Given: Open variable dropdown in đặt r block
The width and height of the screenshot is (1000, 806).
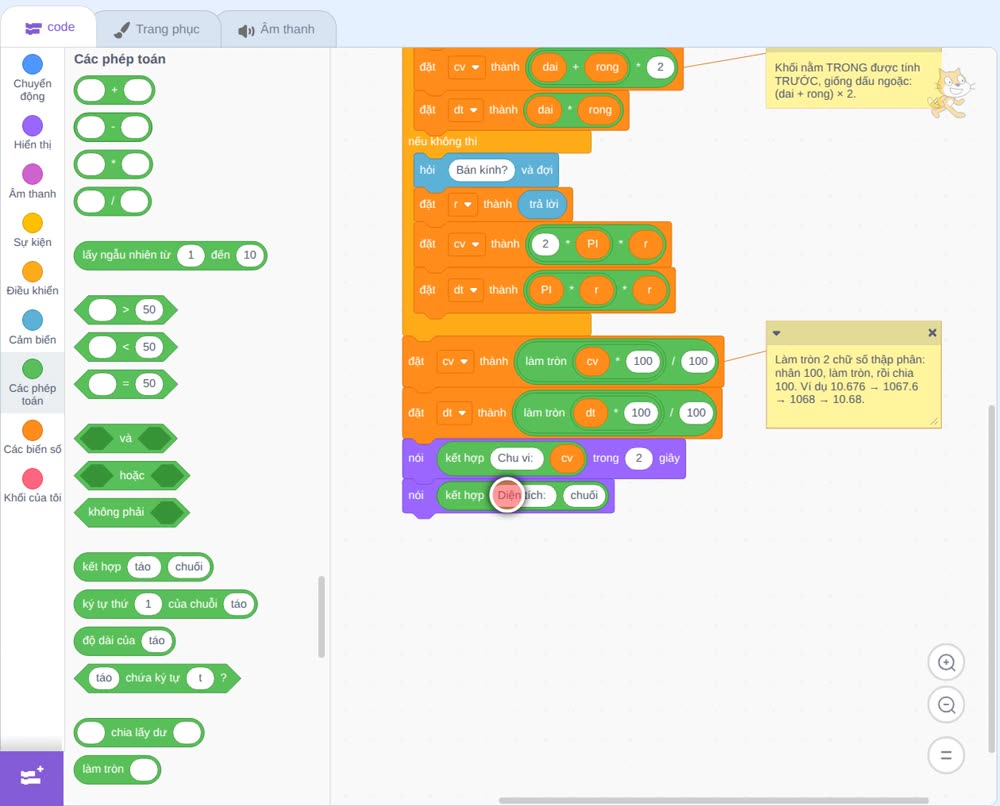Looking at the screenshot, I should pos(462,205).
